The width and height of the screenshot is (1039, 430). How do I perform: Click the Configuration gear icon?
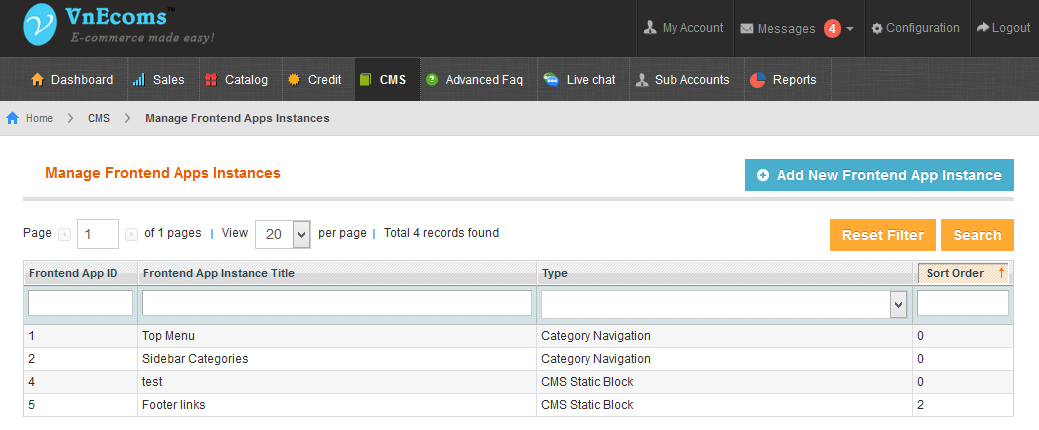[x=877, y=28]
